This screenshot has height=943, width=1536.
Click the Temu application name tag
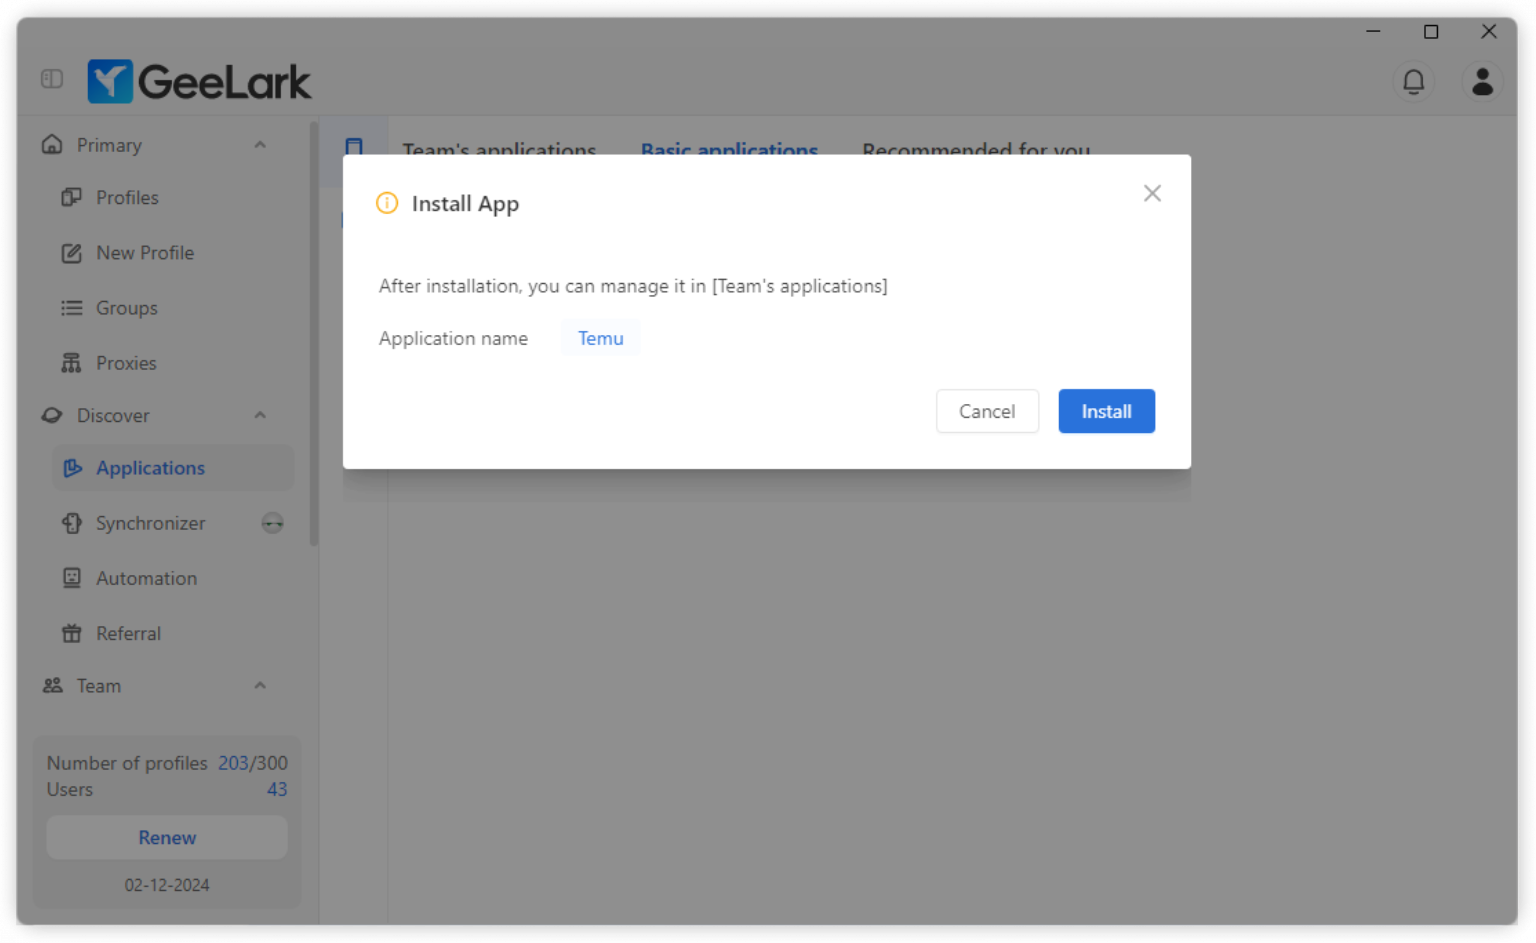600,338
